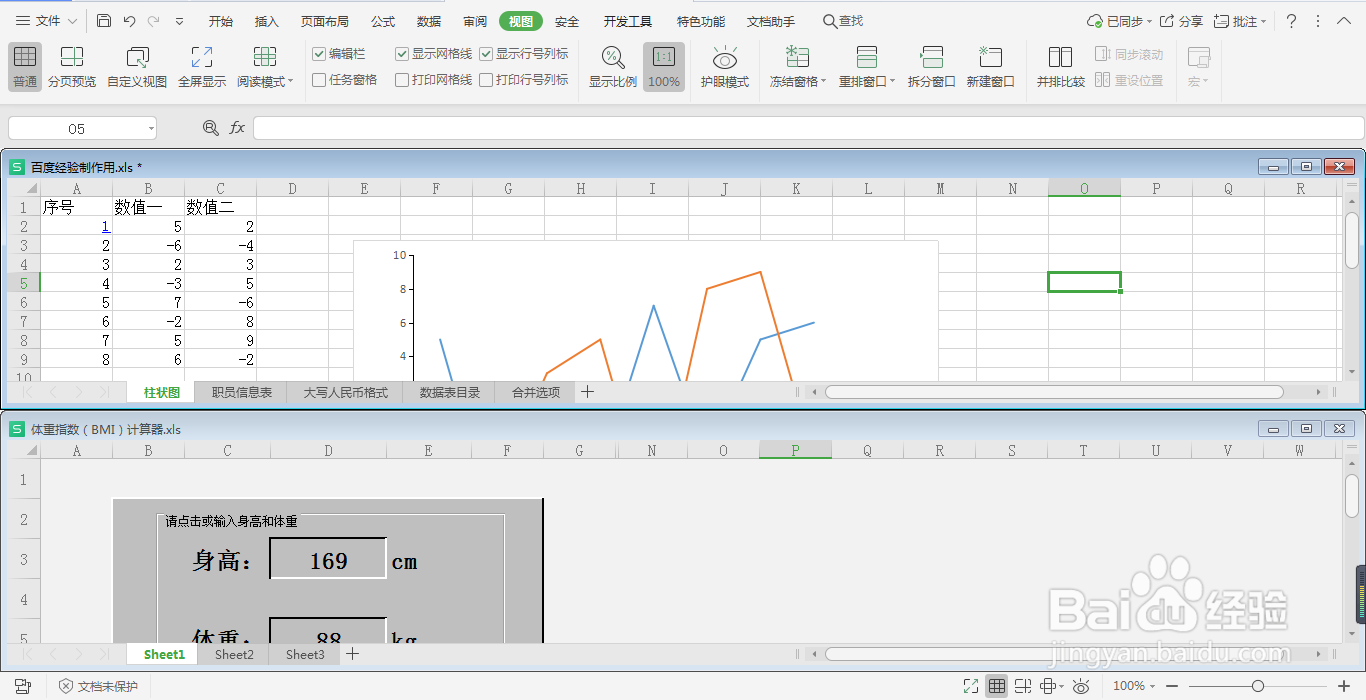Toggle Show Row/Column Headers (显示行号列标)

[486, 54]
